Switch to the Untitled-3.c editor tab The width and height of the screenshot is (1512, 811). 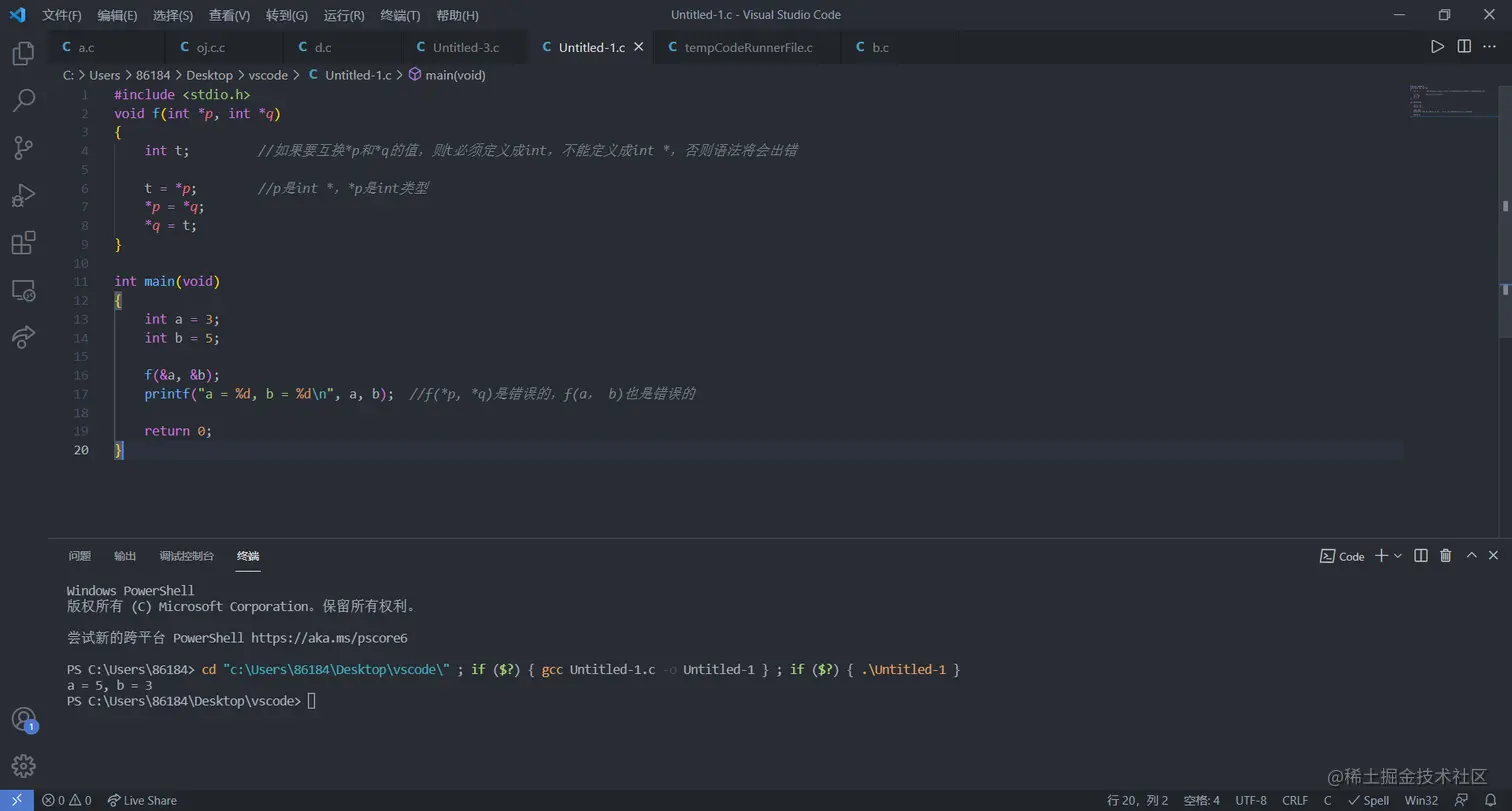pos(465,47)
